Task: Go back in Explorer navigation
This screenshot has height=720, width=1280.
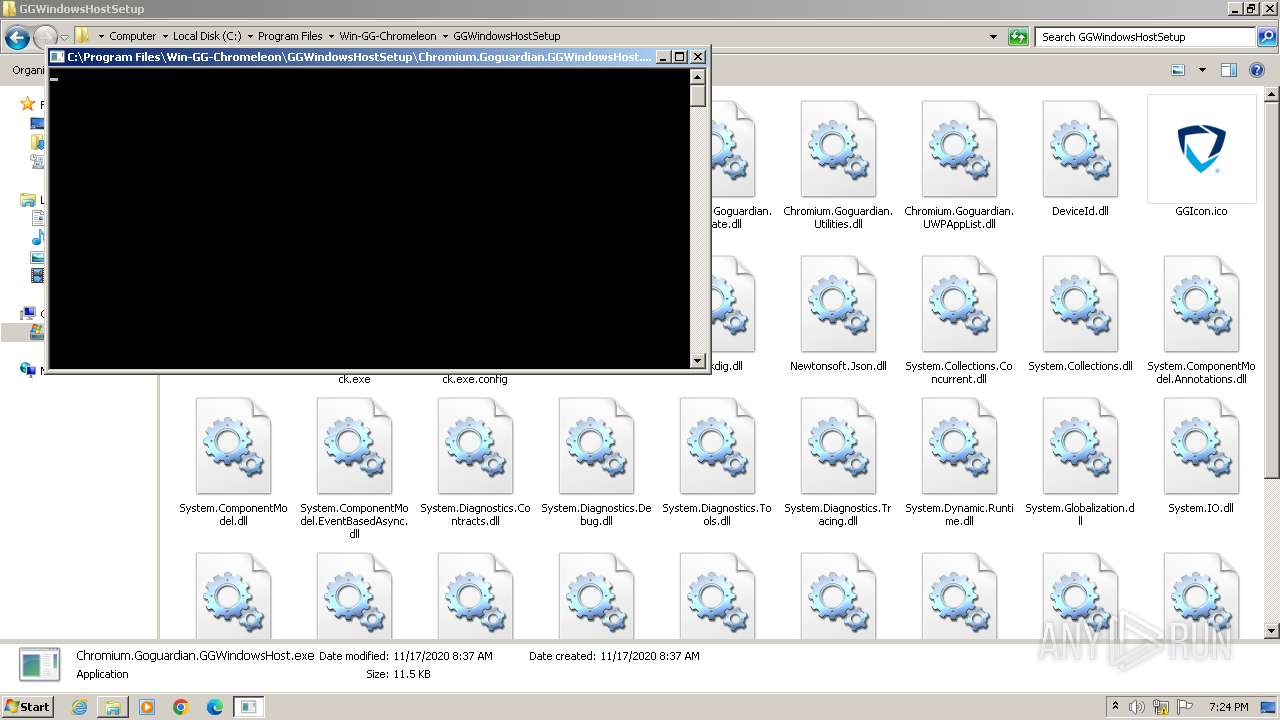Action: tap(17, 37)
